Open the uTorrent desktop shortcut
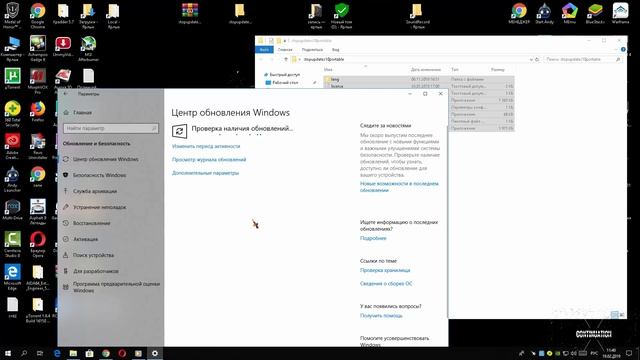 coord(12,79)
